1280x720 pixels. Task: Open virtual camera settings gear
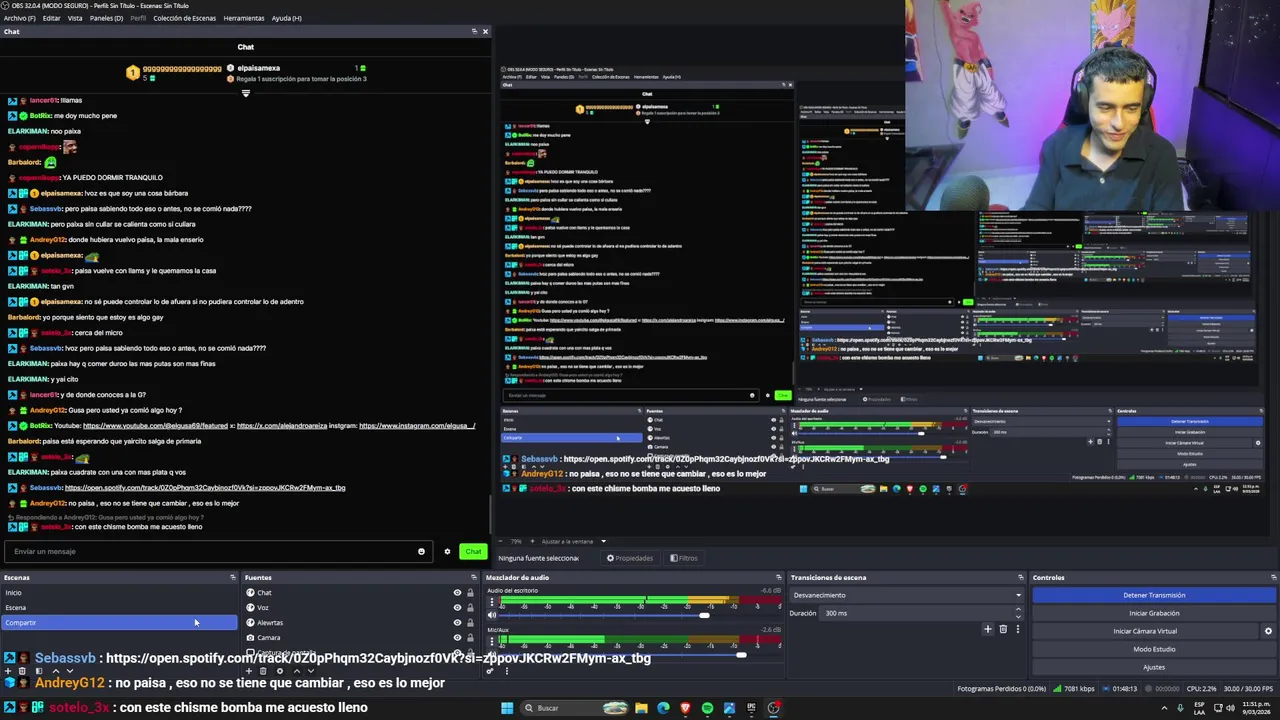pyautogui.click(x=1268, y=631)
